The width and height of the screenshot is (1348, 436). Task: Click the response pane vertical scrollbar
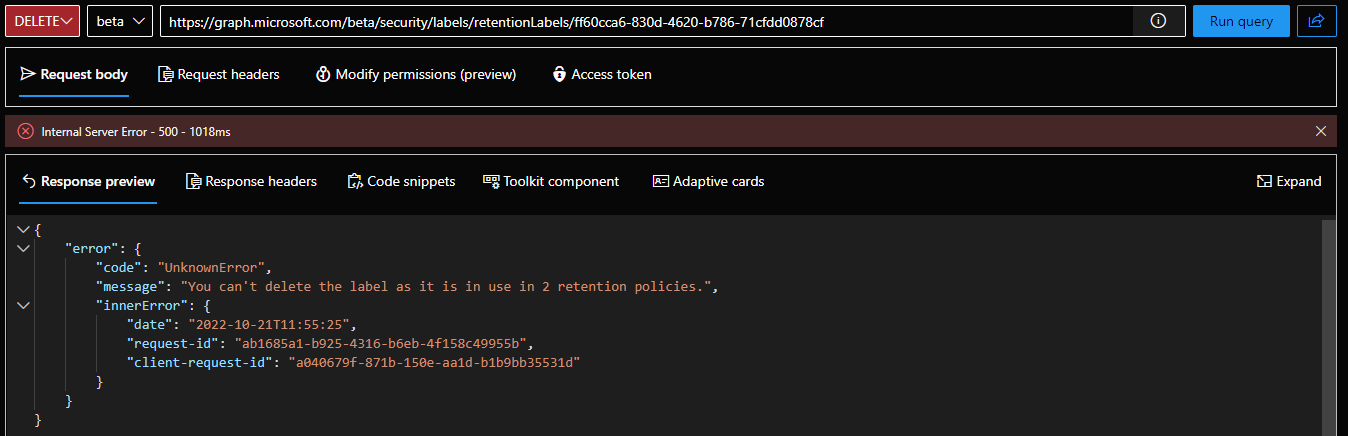pyautogui.click(x=1328, y=320)
